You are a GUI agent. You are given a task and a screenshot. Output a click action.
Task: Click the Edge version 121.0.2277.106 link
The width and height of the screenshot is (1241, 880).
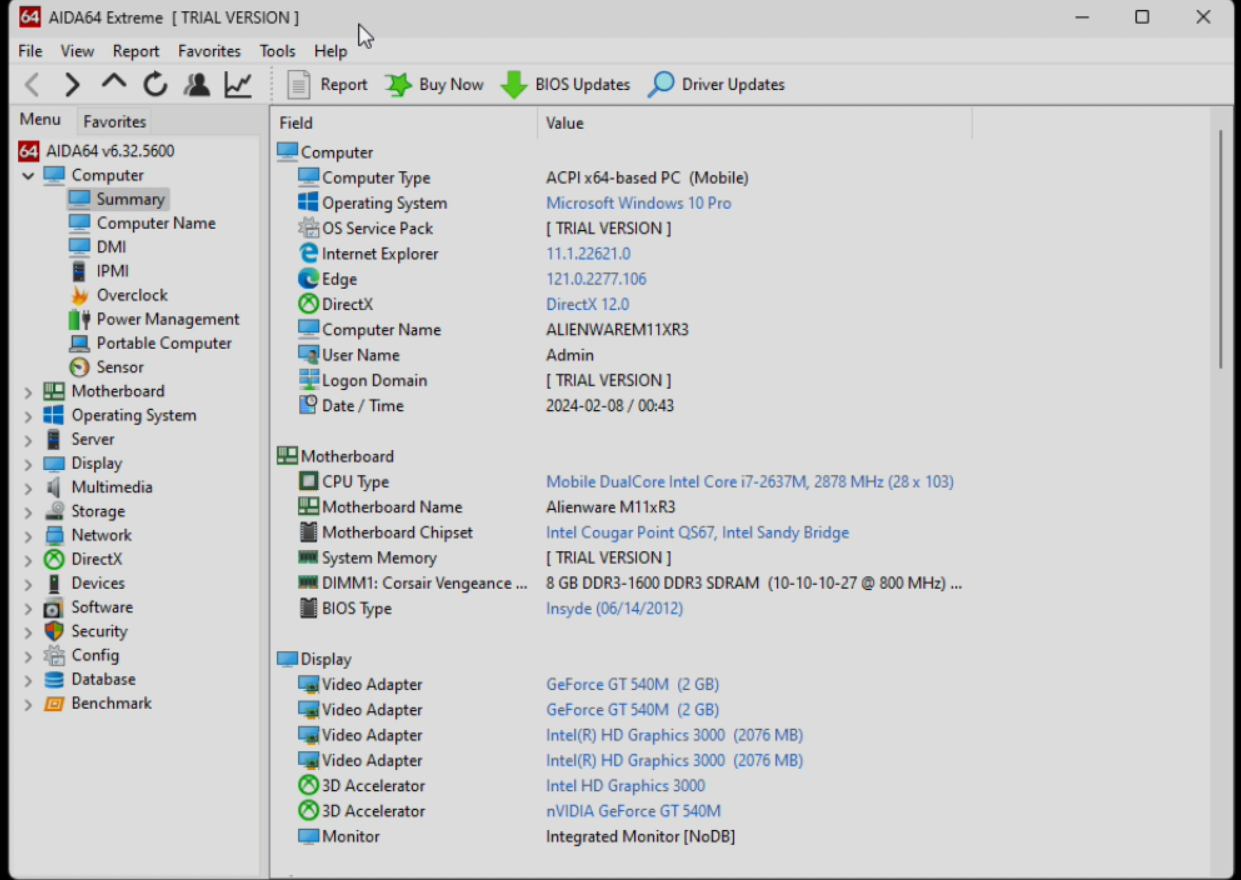596,279
